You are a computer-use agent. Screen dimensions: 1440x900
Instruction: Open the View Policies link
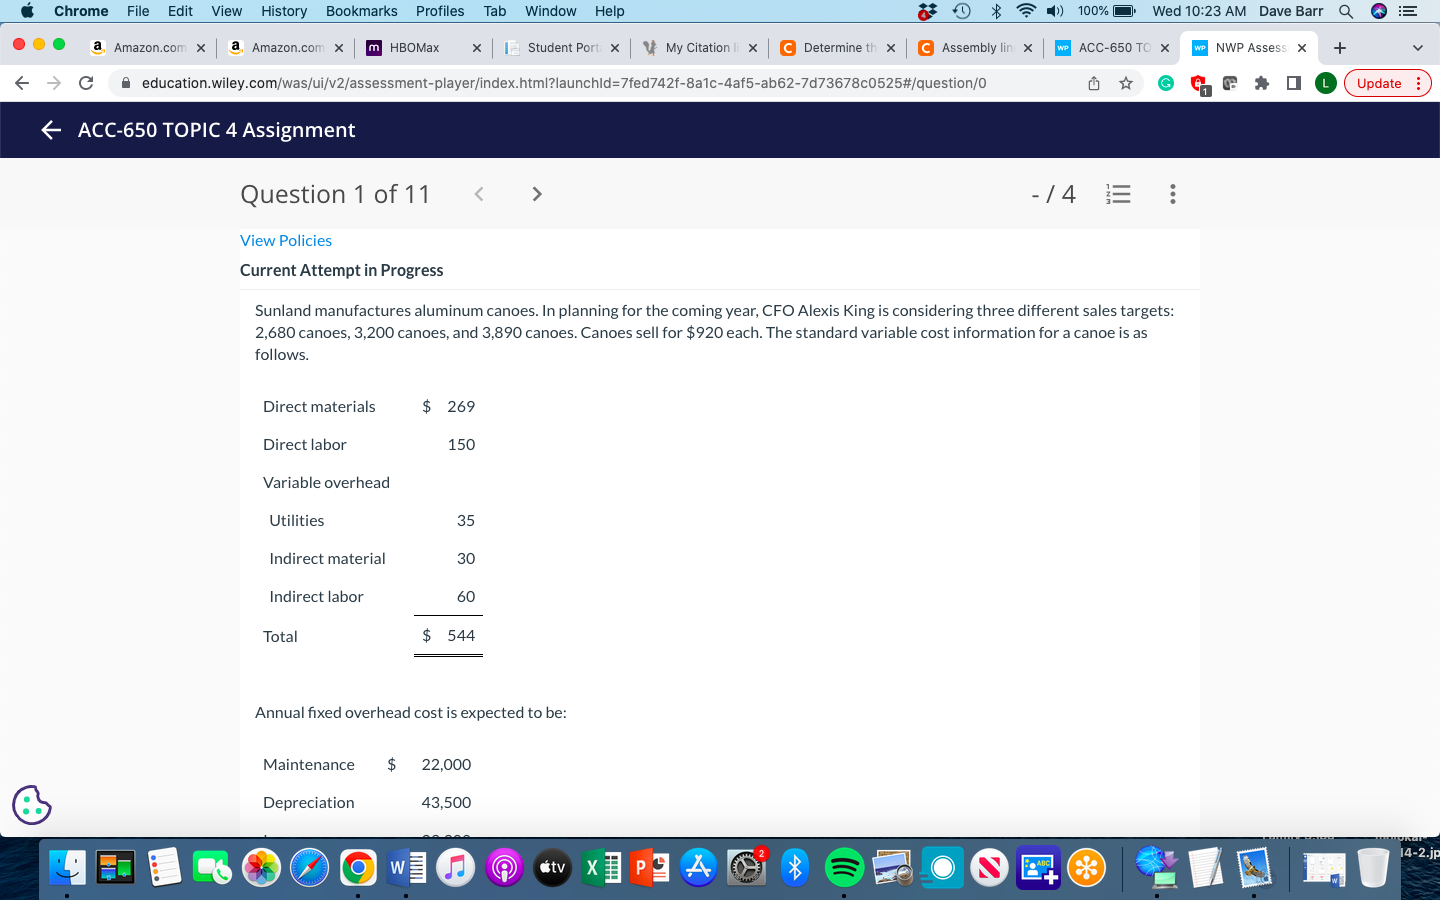[286, 240]
